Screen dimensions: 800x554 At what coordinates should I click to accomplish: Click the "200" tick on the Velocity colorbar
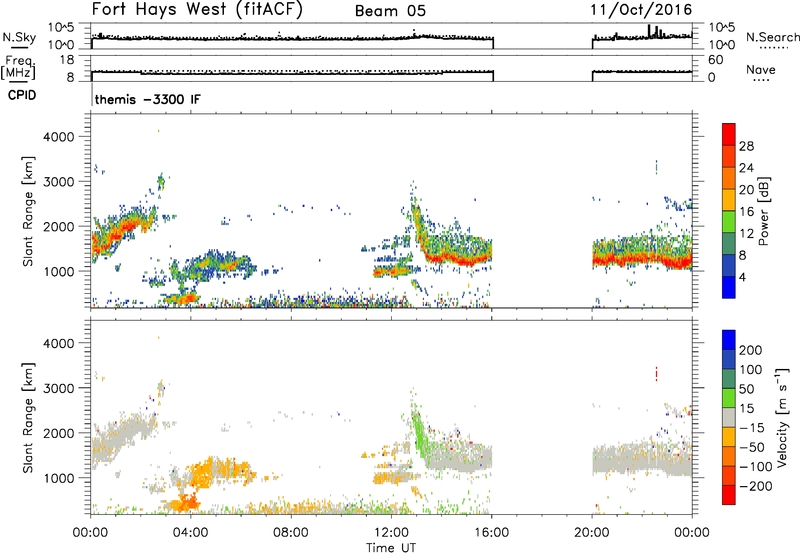[751, 350]
